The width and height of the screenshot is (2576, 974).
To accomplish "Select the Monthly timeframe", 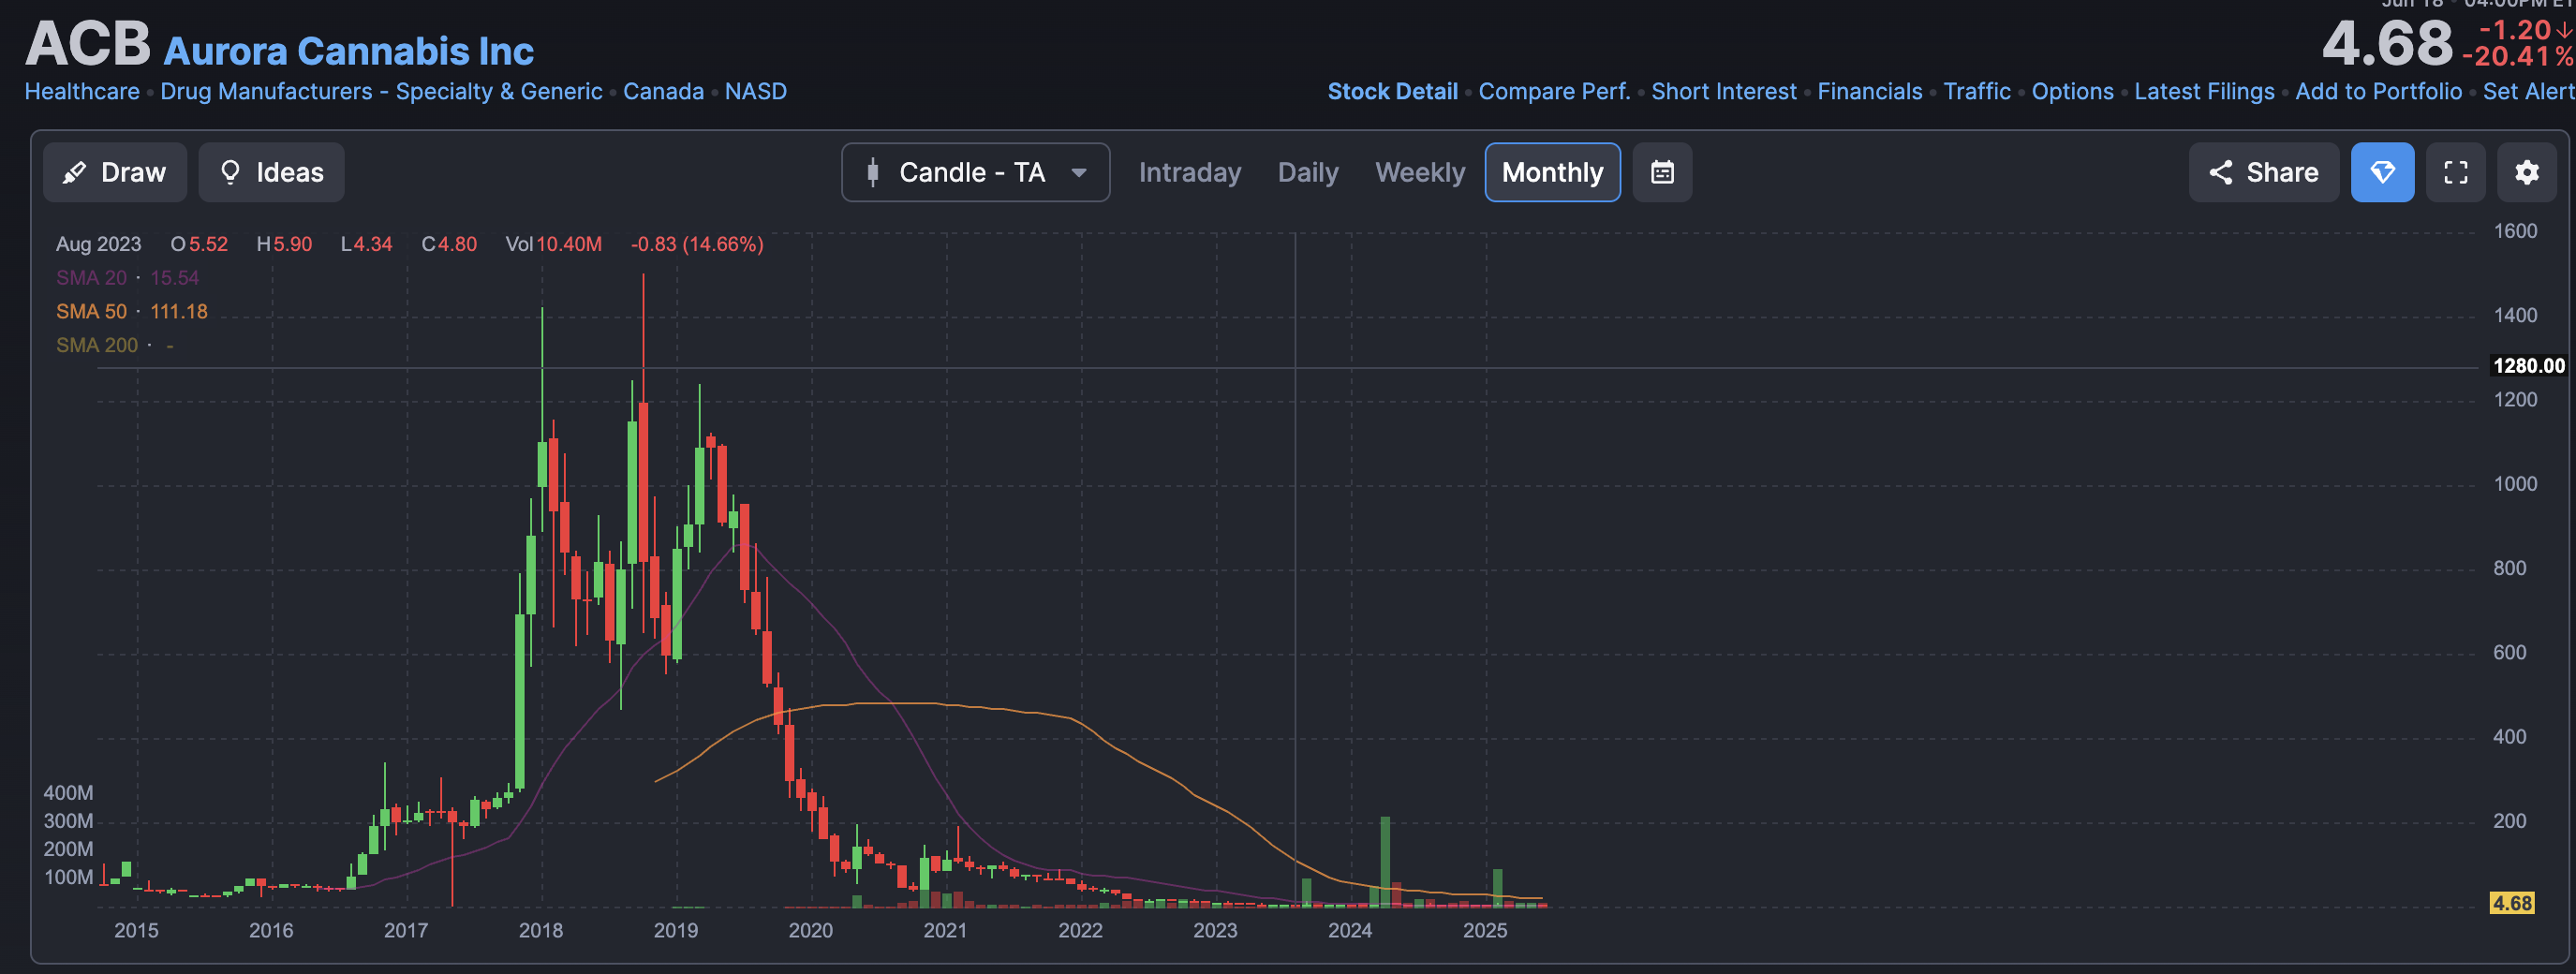I will click(1552, 172).
